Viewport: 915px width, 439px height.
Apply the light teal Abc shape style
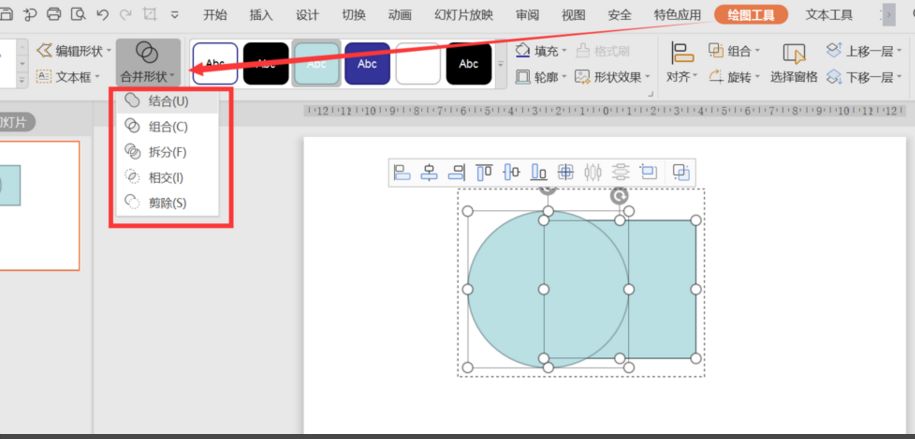316,64
